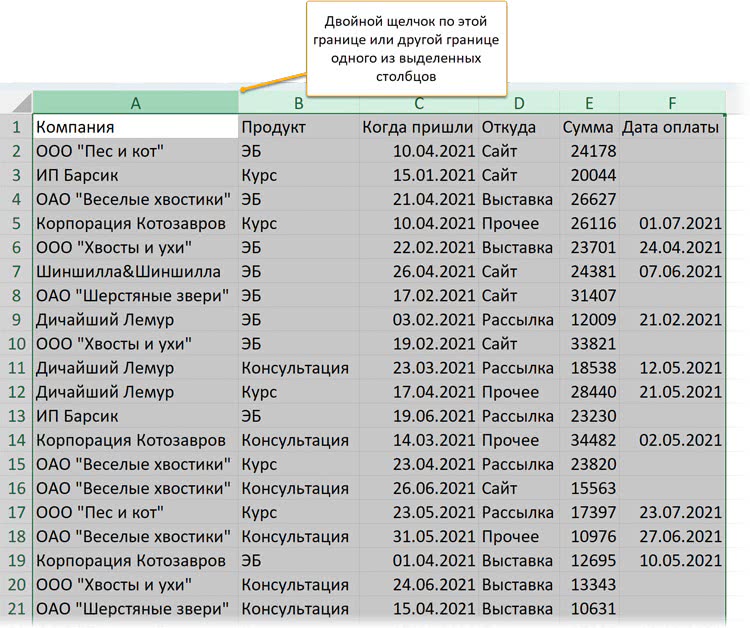The height and width of the screenshot is (628, 750).
Task: Select row 5 header
Action: point(16,223)
